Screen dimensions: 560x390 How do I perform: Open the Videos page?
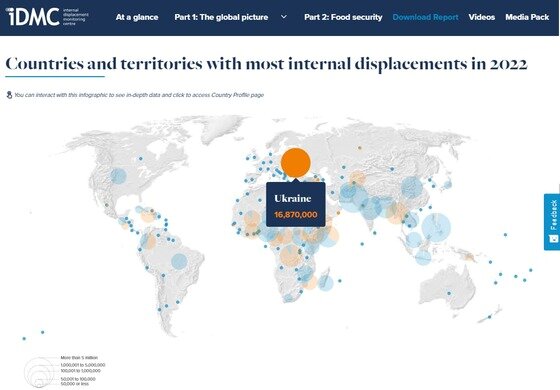(x=482, y=17)
